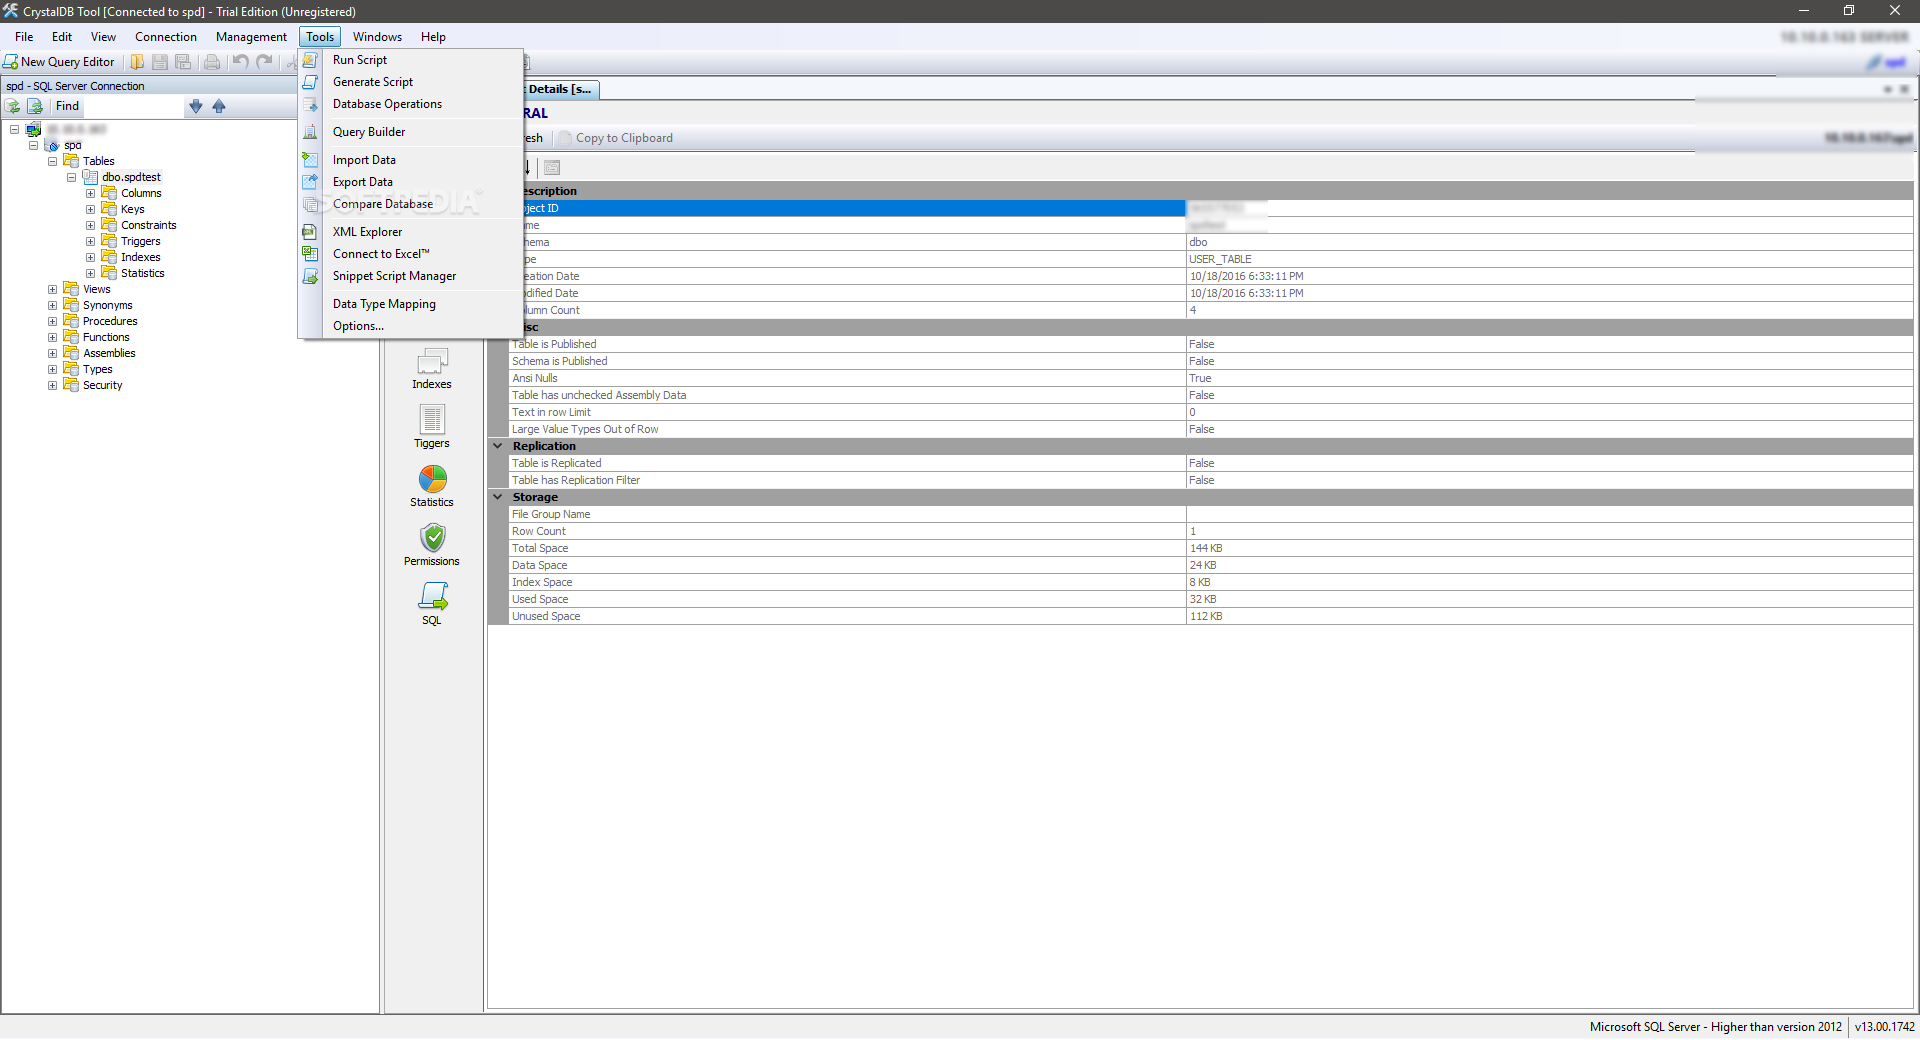Viewport: 1920px width, 1040px height.
Task: Open Database Operations menu entry
Action: pyautogui.click(x=411, y=104)
